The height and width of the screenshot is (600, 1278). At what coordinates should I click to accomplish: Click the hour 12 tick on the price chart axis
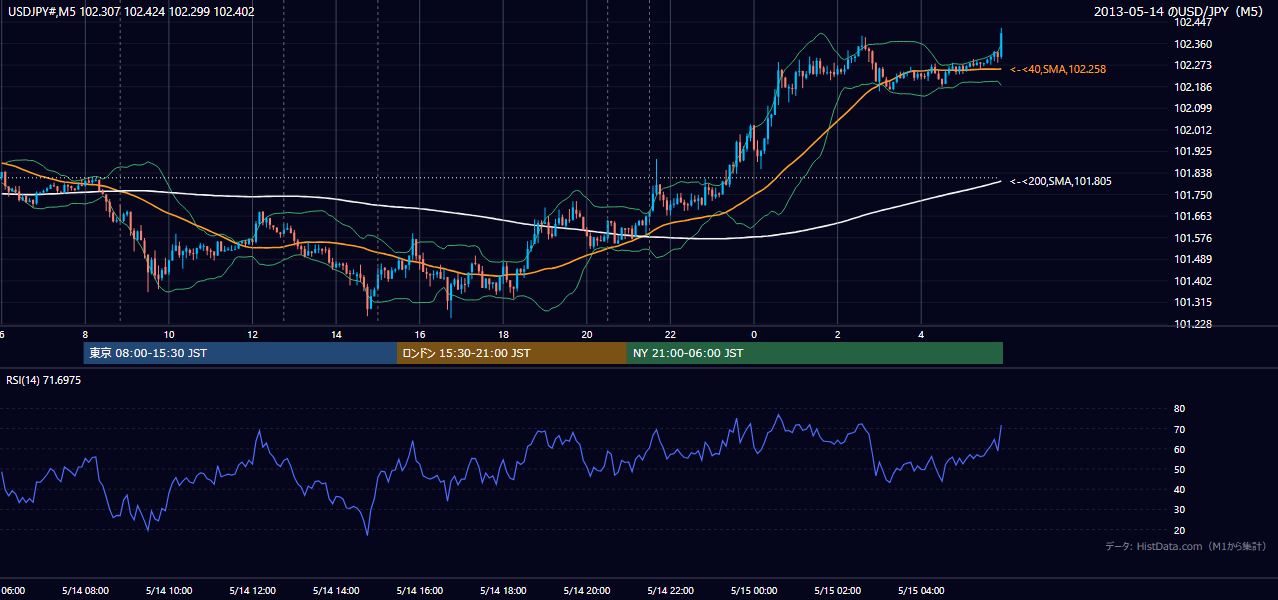pos(252,334)
